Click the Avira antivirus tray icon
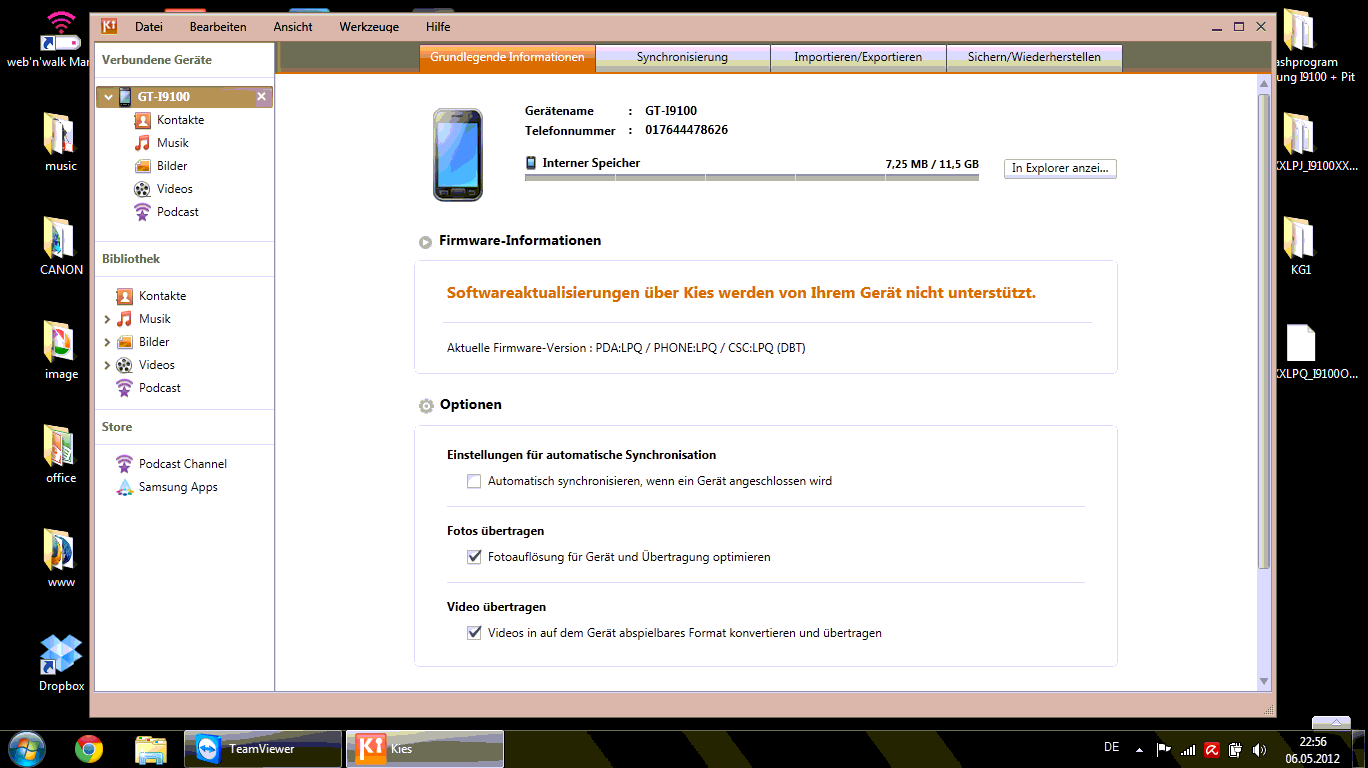This screenshot has width=1368, height=768. [x=1211, y=749]
